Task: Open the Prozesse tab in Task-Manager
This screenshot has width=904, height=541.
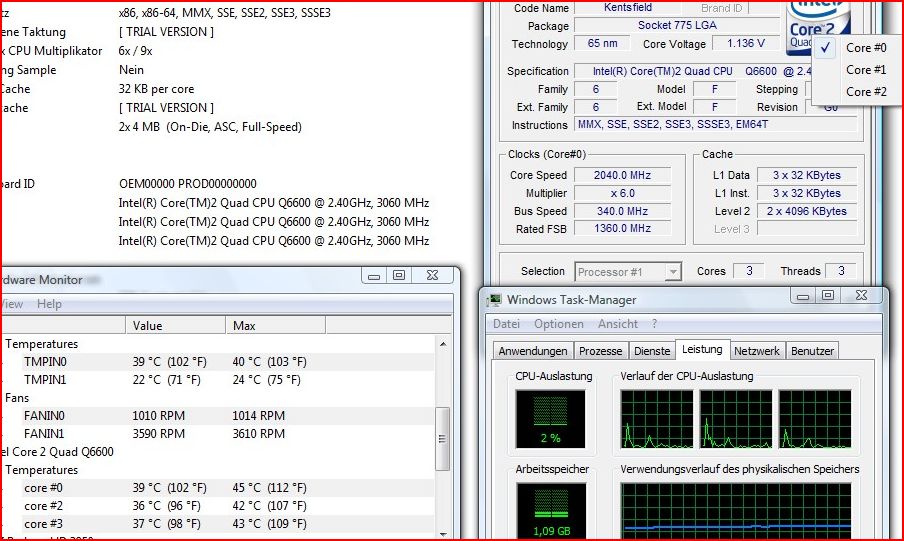Action: (600, 351)
